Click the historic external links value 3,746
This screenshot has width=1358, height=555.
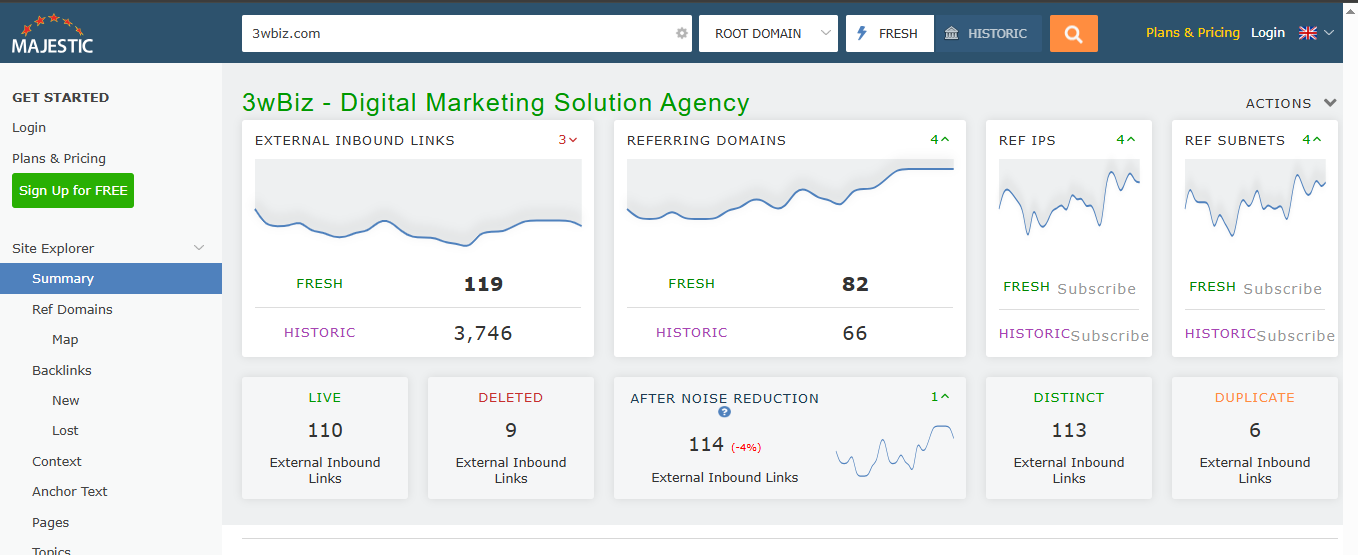[x=483, y=333]
